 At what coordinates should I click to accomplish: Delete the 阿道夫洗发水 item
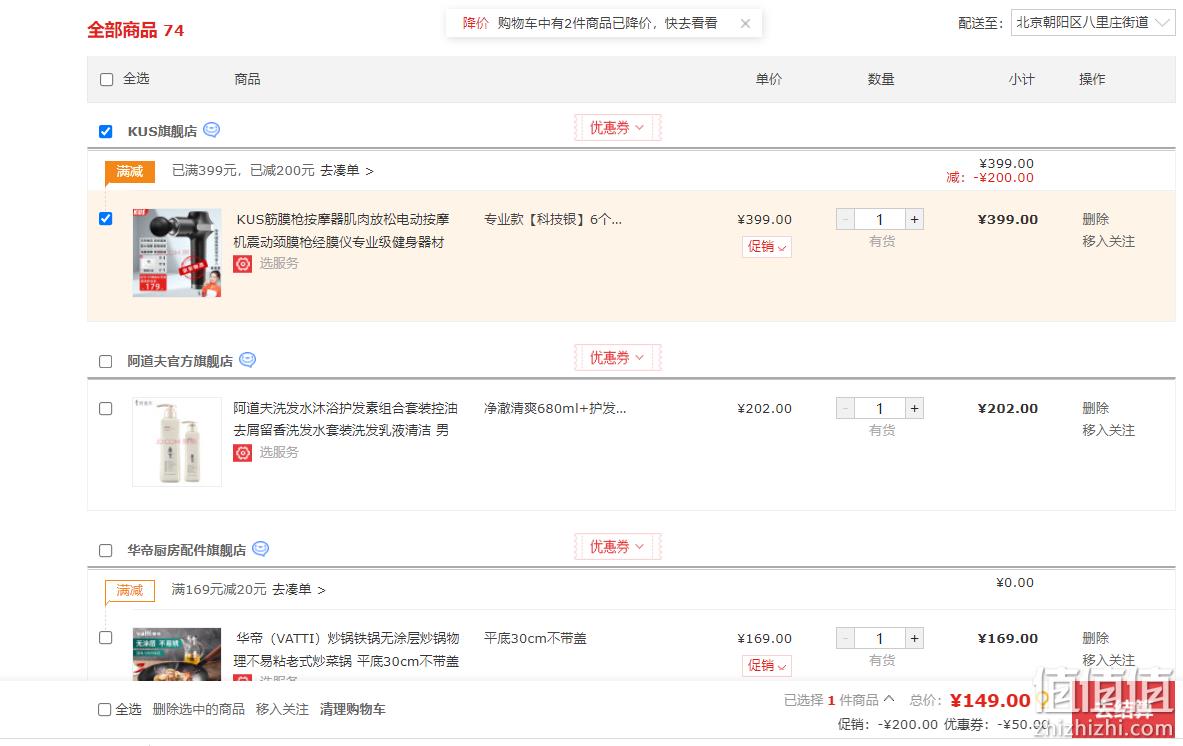(x=1095, y=408)
